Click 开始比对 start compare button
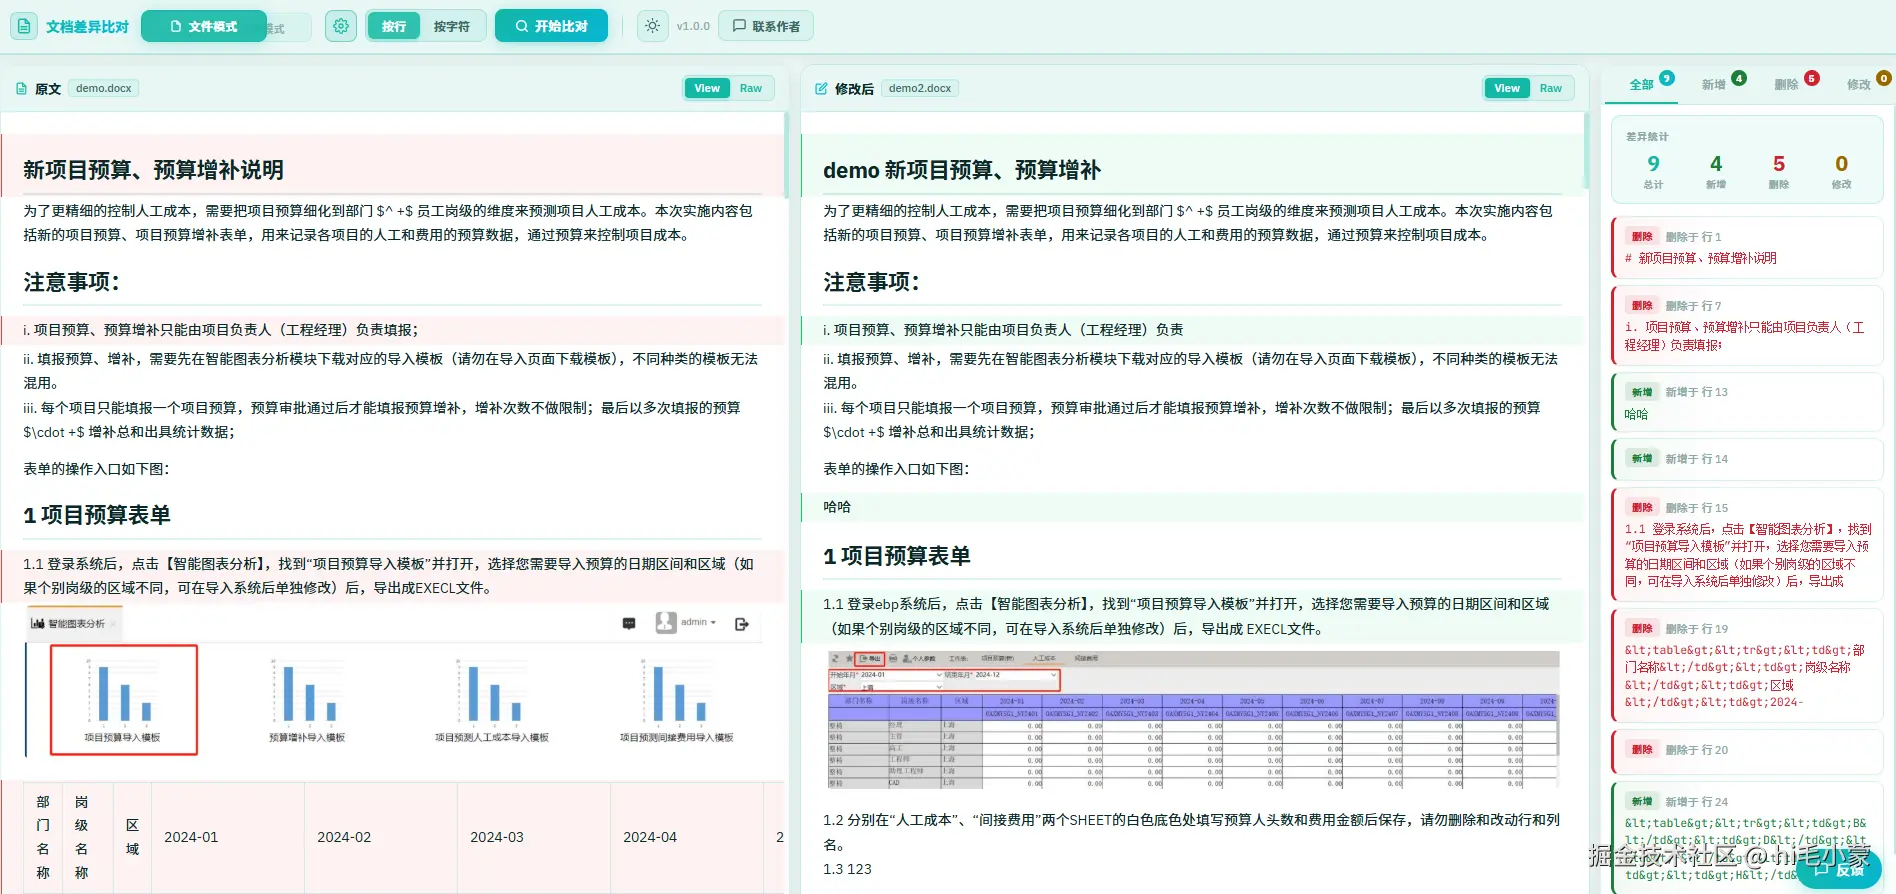Viewport: 1896px width, 894px height. [x=551, y=26]
